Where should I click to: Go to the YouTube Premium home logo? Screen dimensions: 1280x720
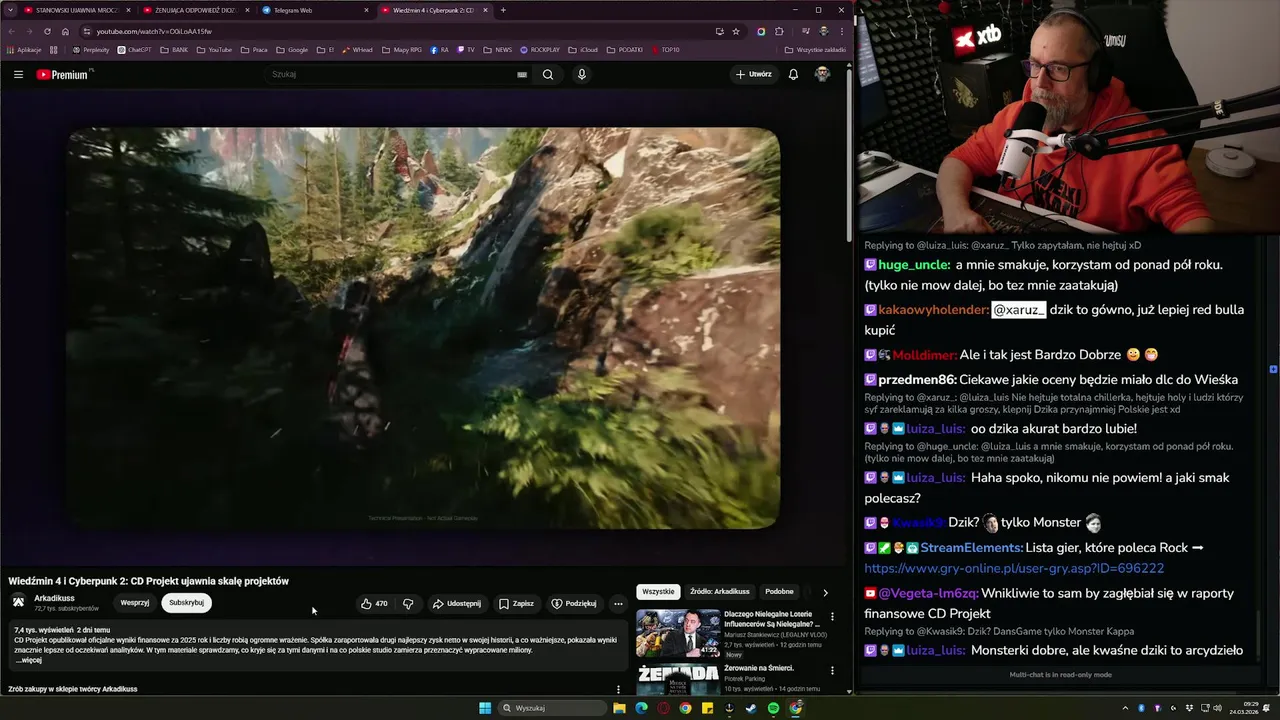(63, 74)
